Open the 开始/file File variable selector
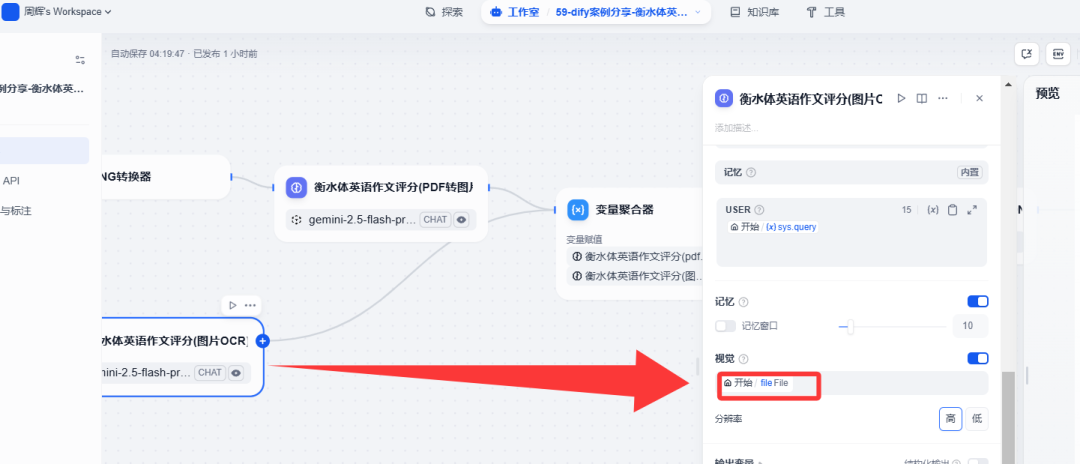1080x464 pixels. [852, 383]
